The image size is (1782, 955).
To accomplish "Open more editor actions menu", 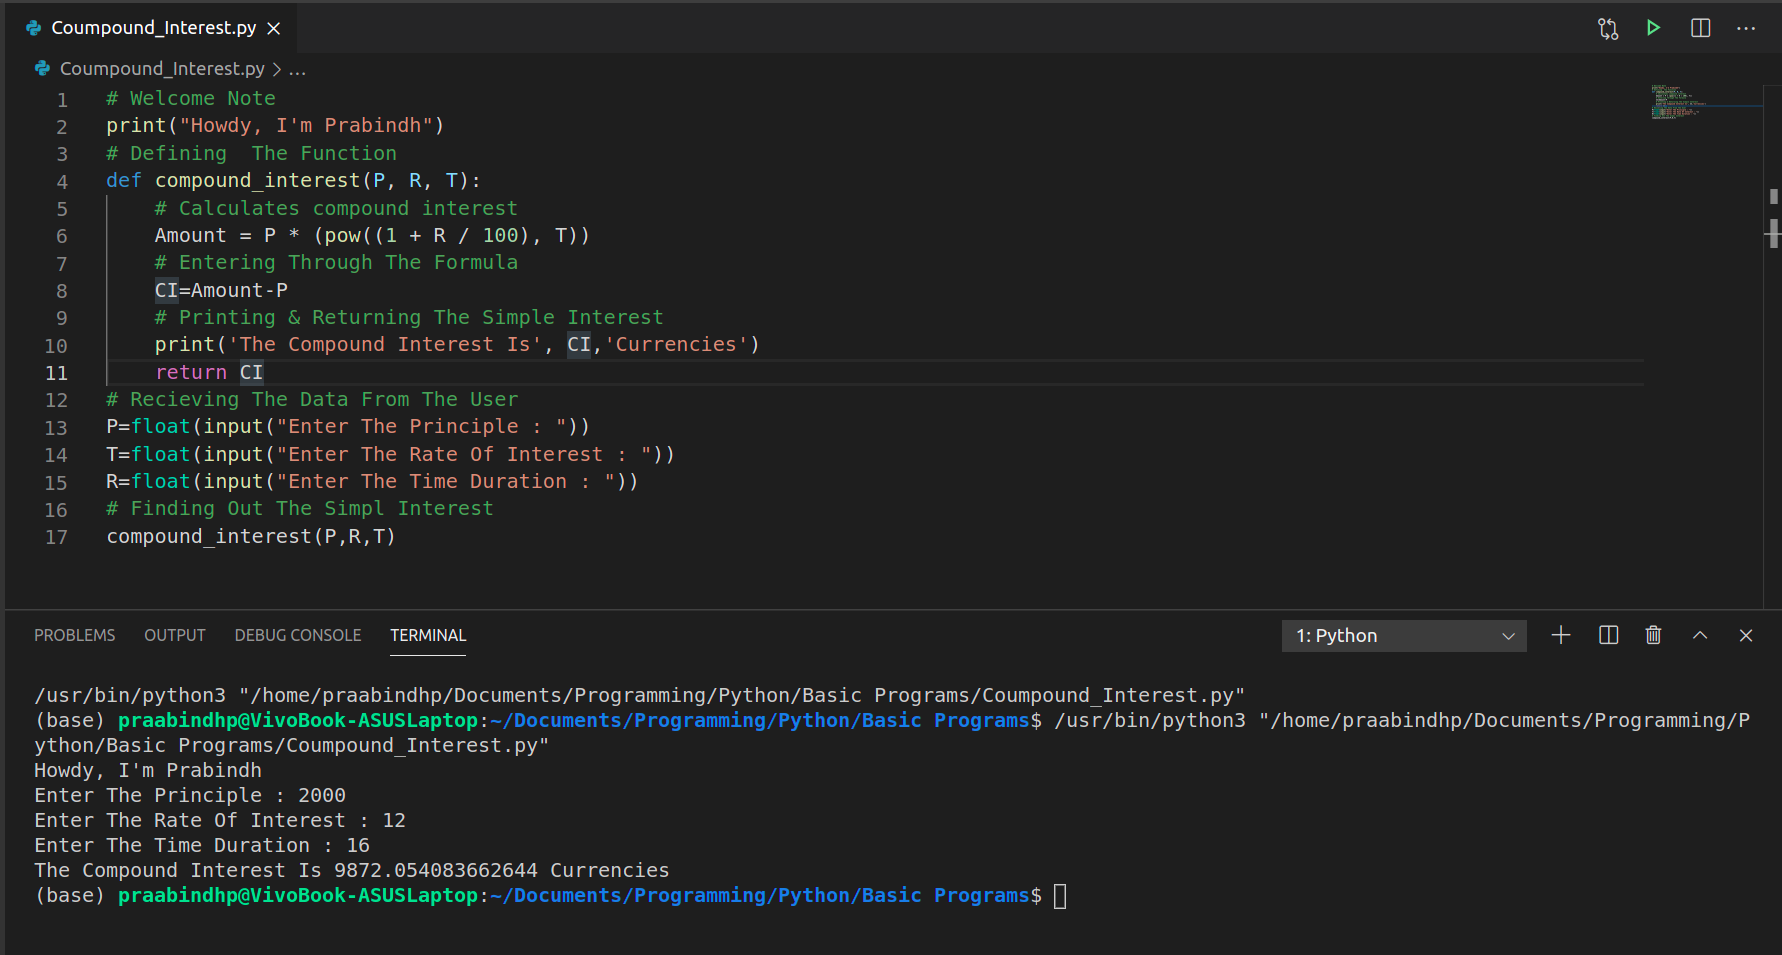I will [x=1746, y=28].
